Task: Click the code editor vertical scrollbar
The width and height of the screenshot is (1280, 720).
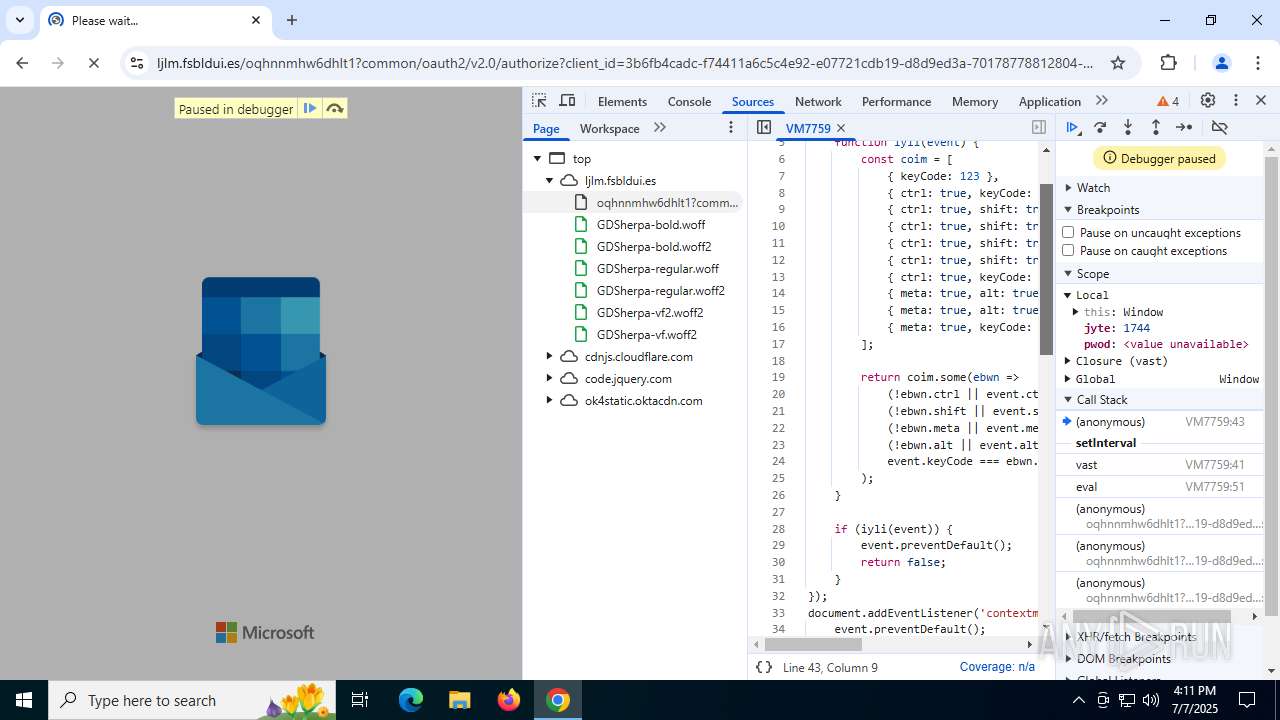Action: 1046,268
